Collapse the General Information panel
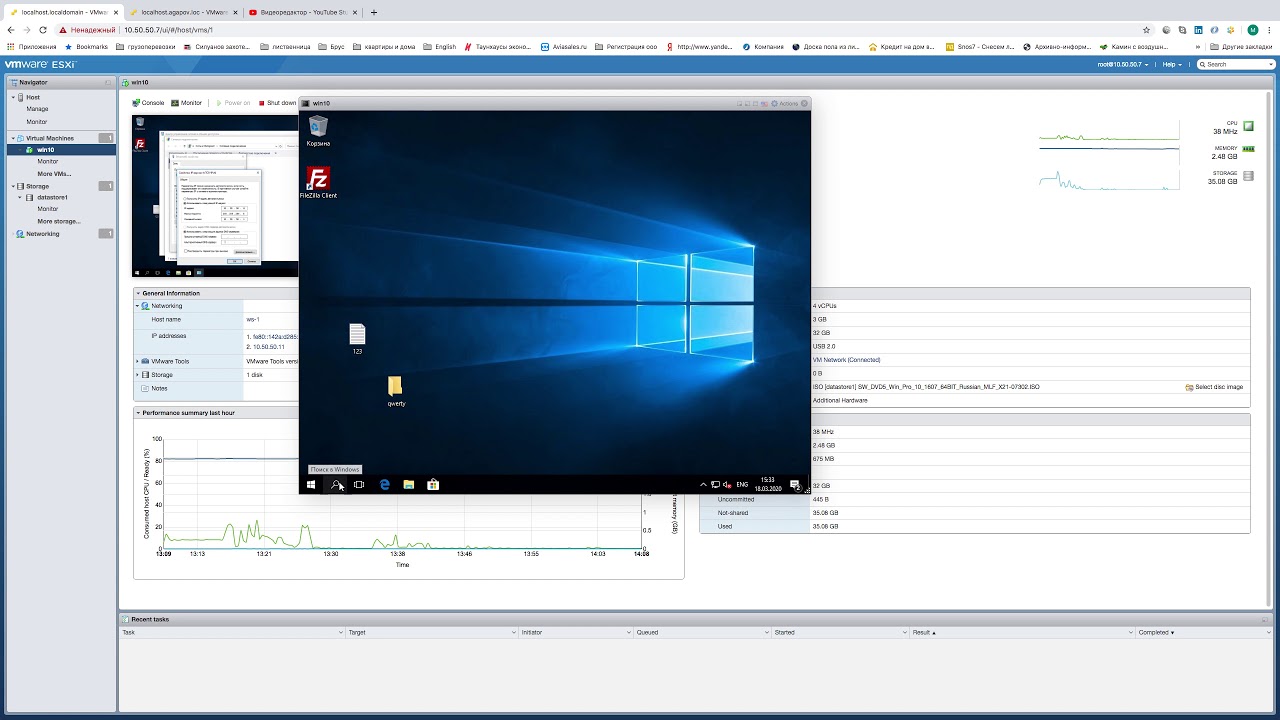The height and width of the screenshot is (720, 1280). pyautogui.click(x=138, y=293)
